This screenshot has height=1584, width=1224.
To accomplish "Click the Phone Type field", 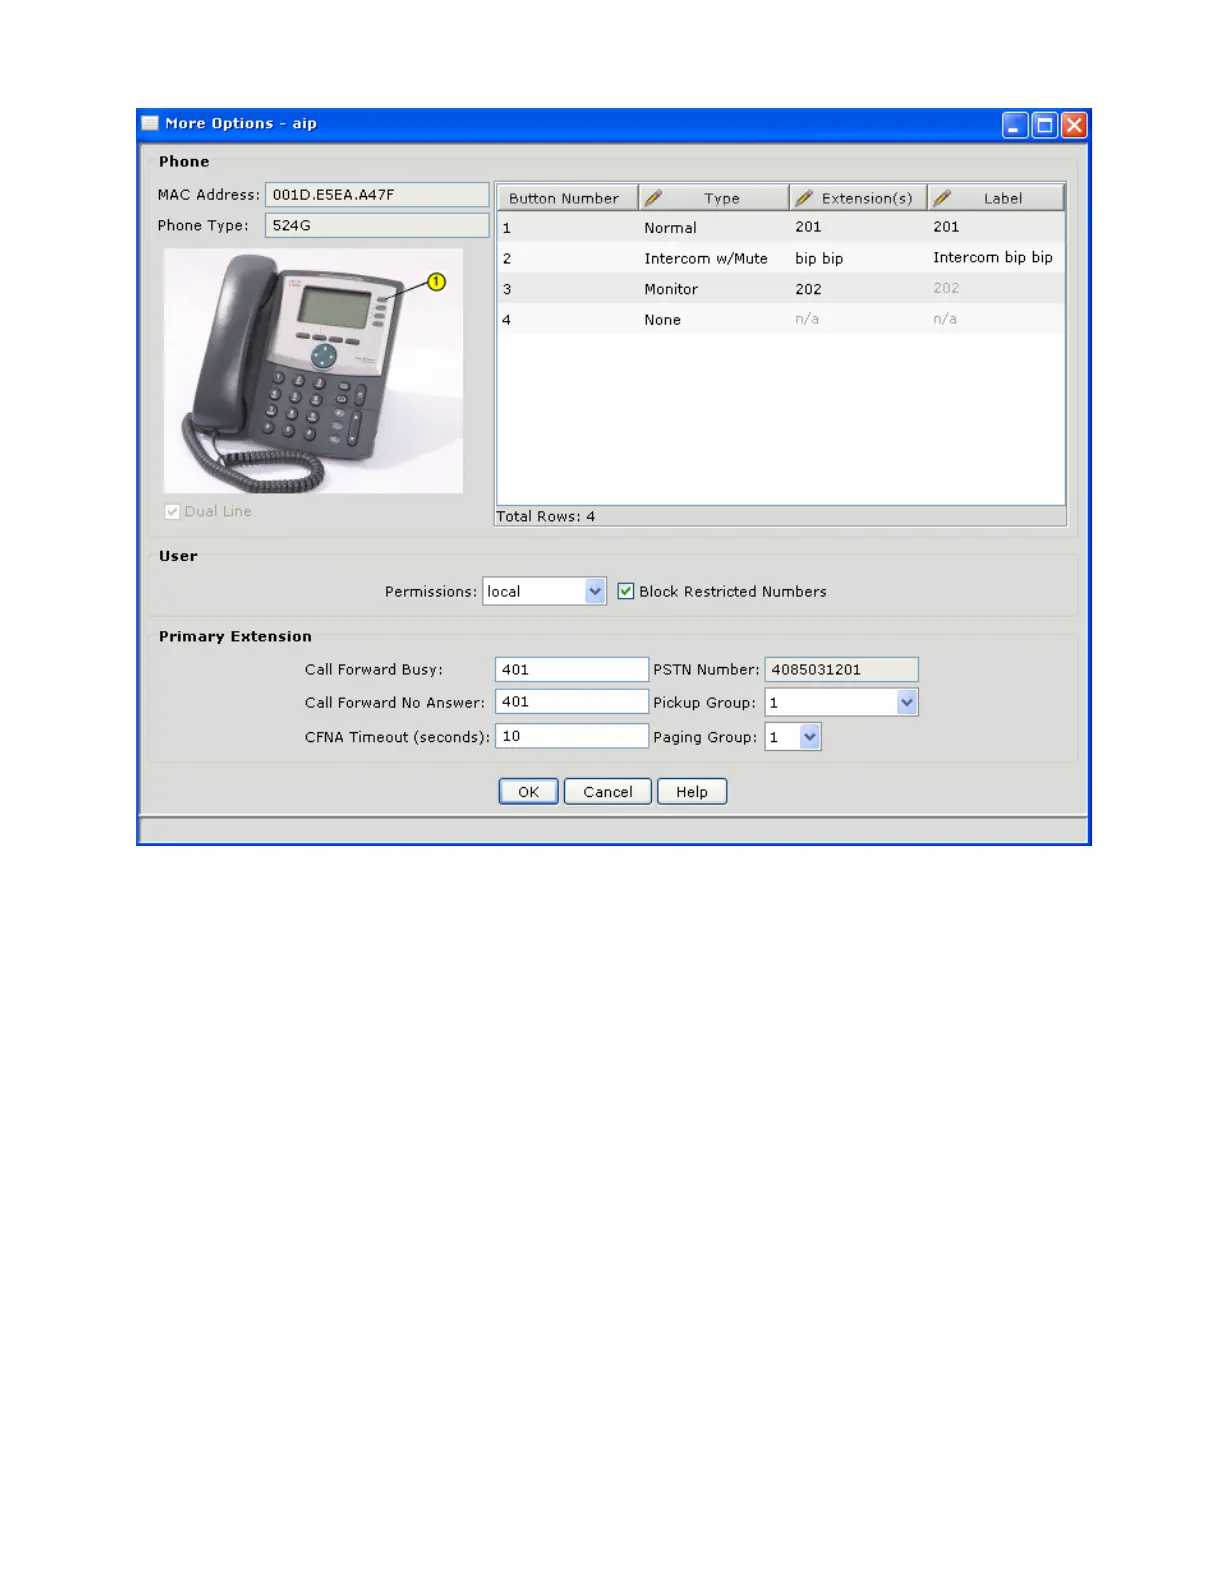I will pos(377,225).
